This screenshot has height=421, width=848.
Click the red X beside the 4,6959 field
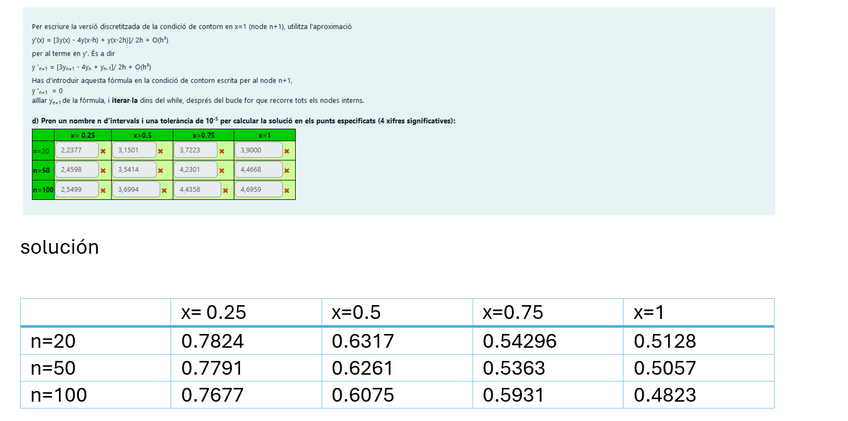point(287,188)
